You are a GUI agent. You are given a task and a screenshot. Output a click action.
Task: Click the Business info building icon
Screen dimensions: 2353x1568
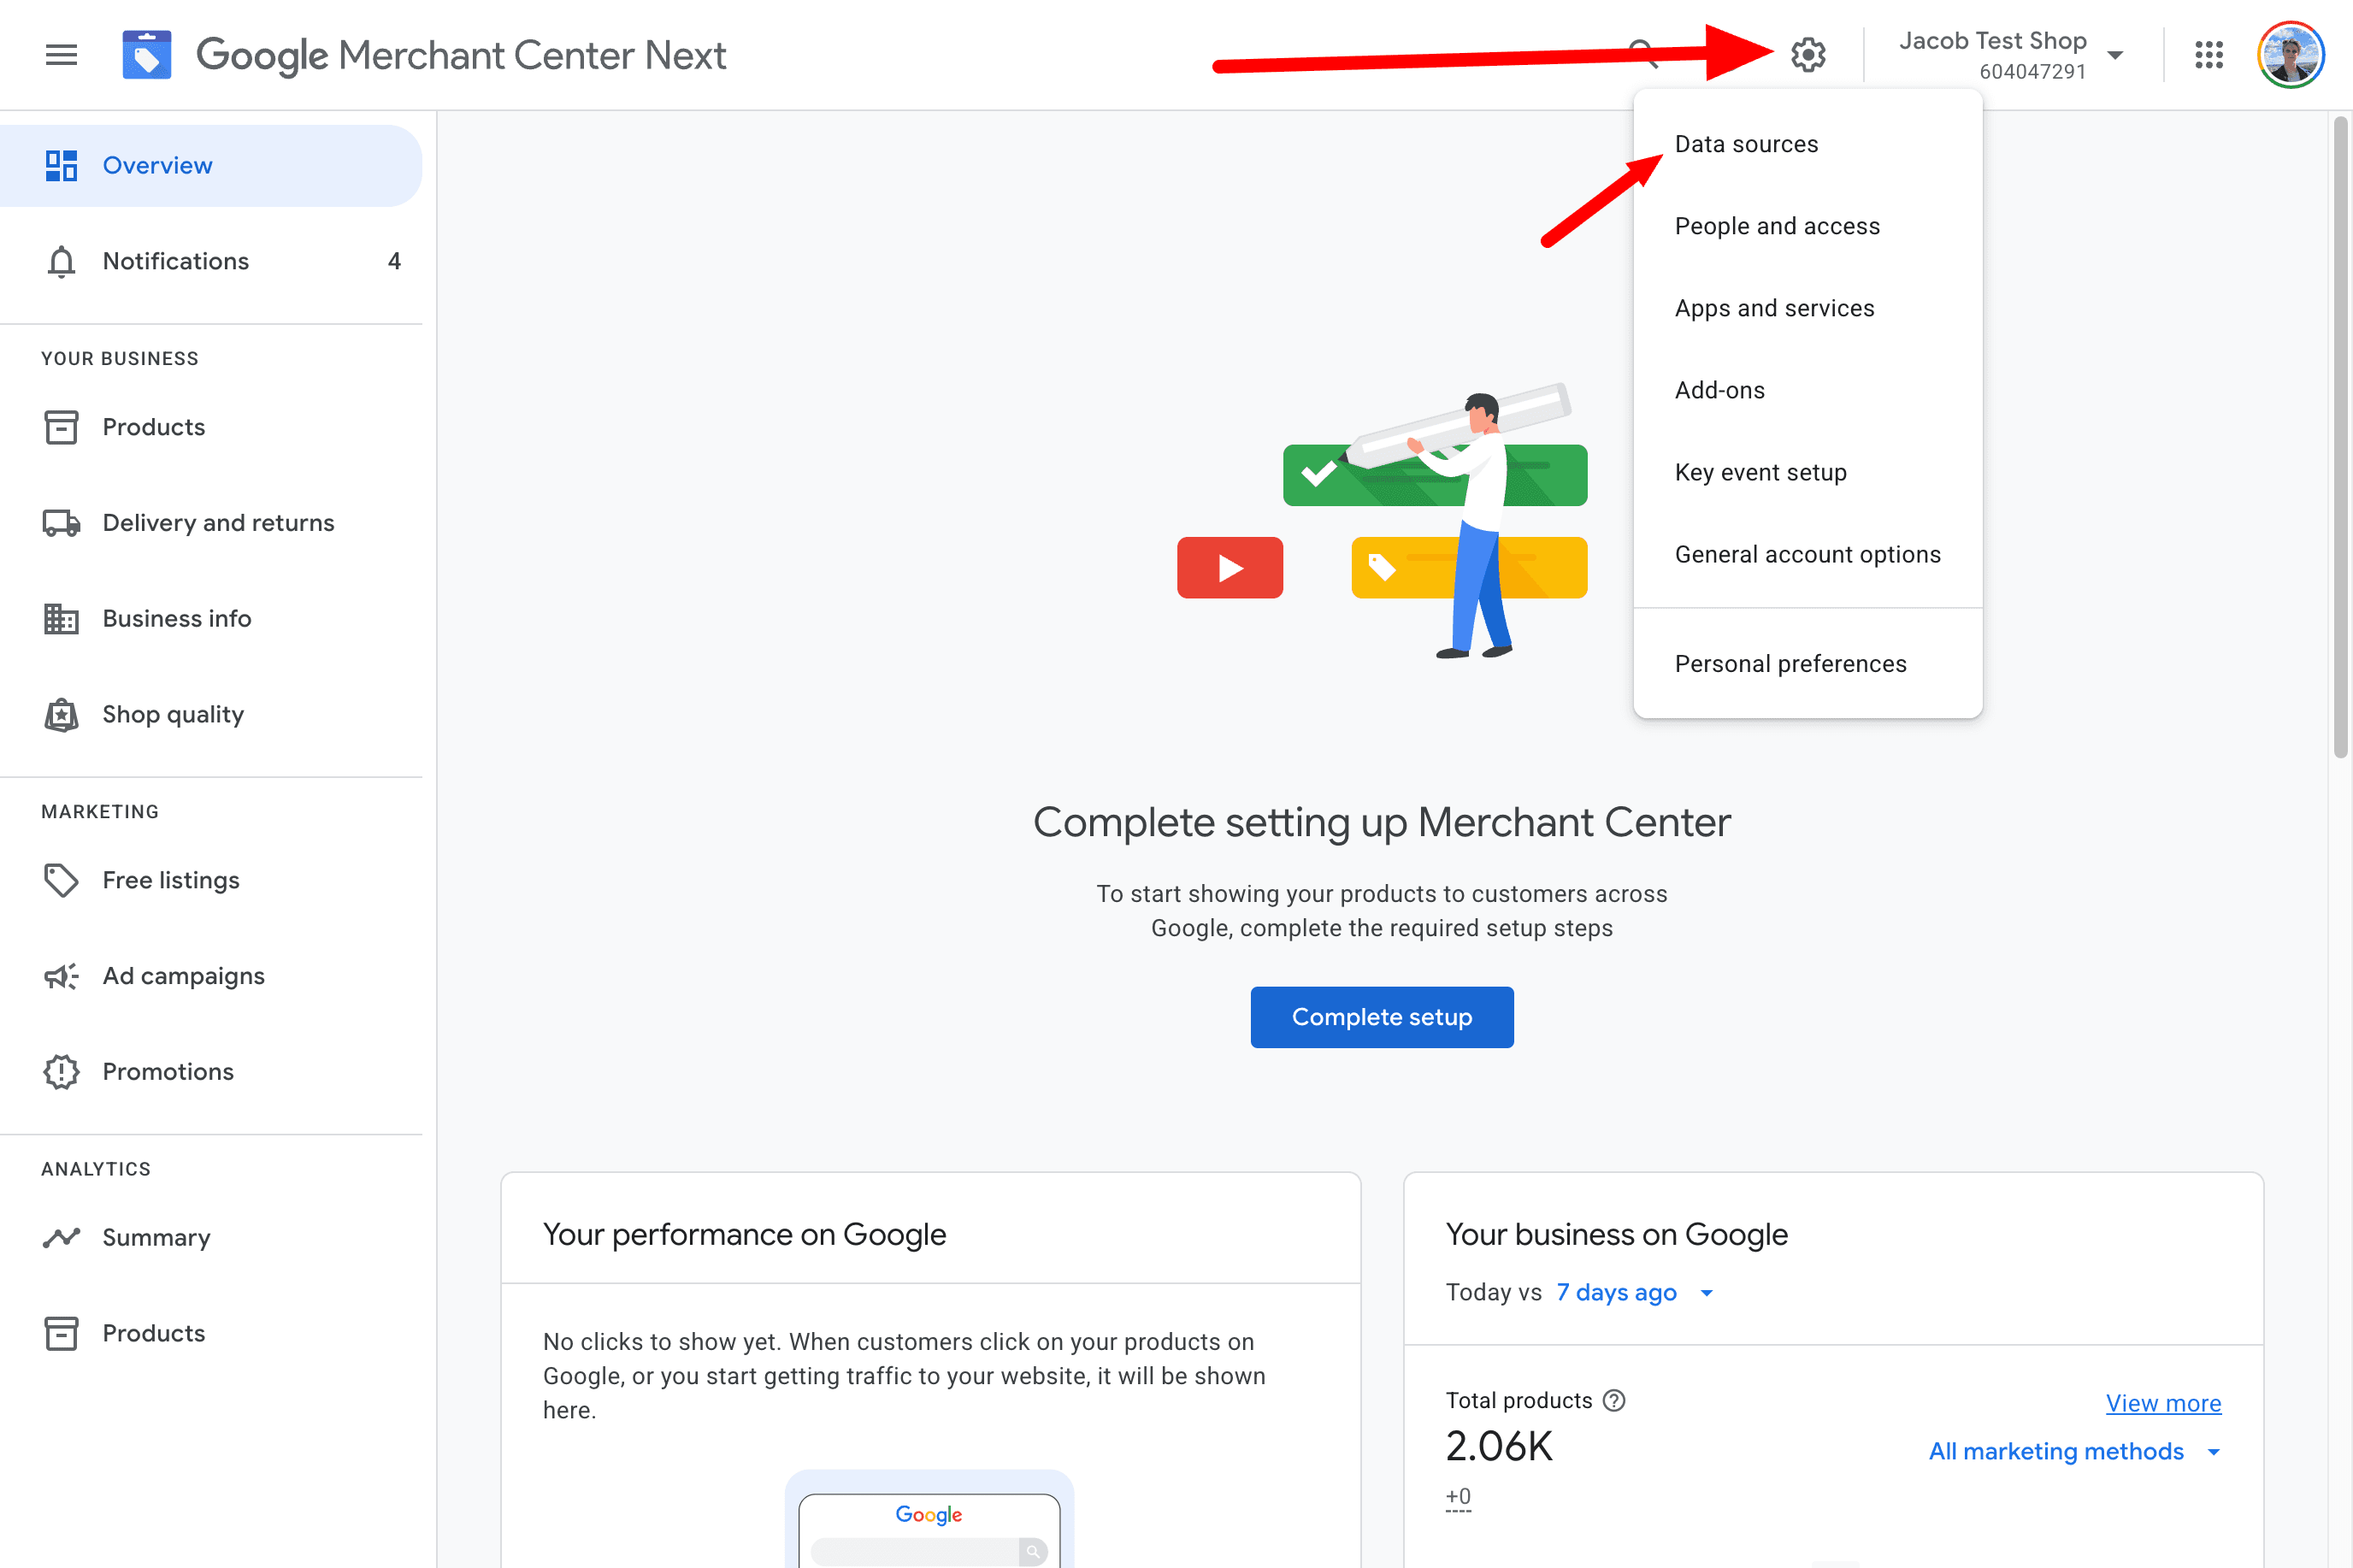coord(61,619)
